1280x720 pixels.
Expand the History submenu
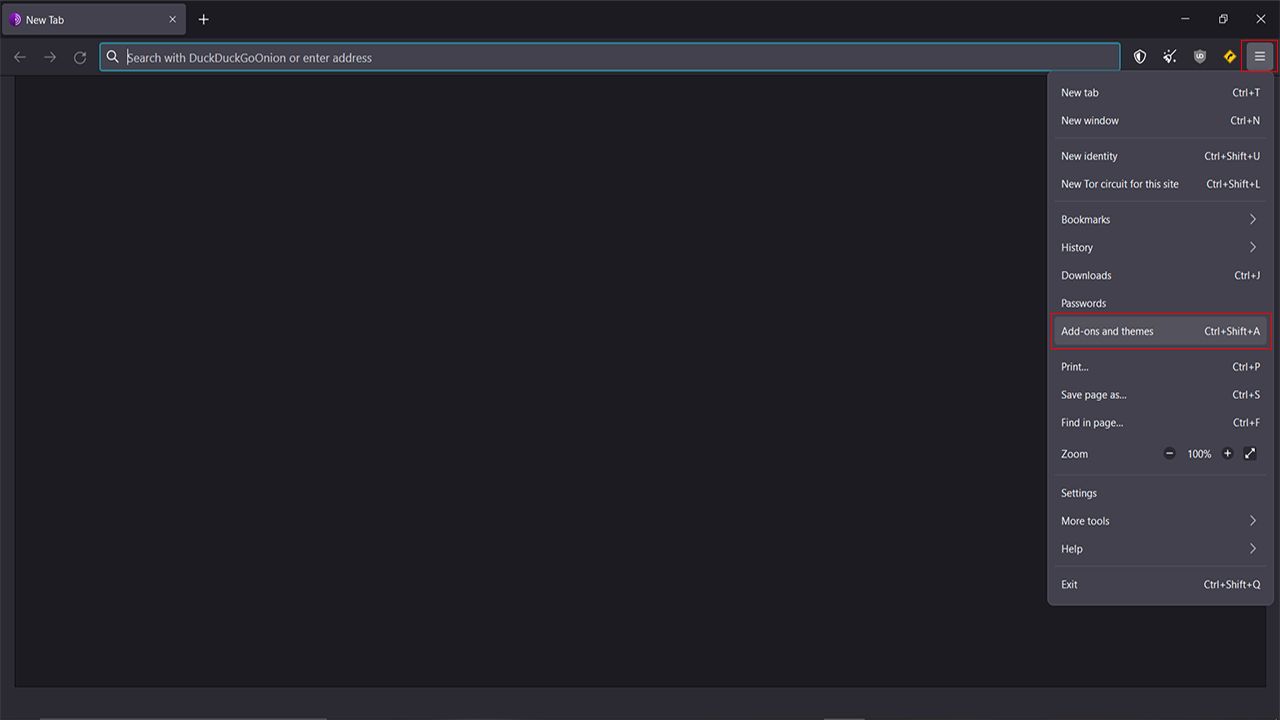coord(1160,248)
